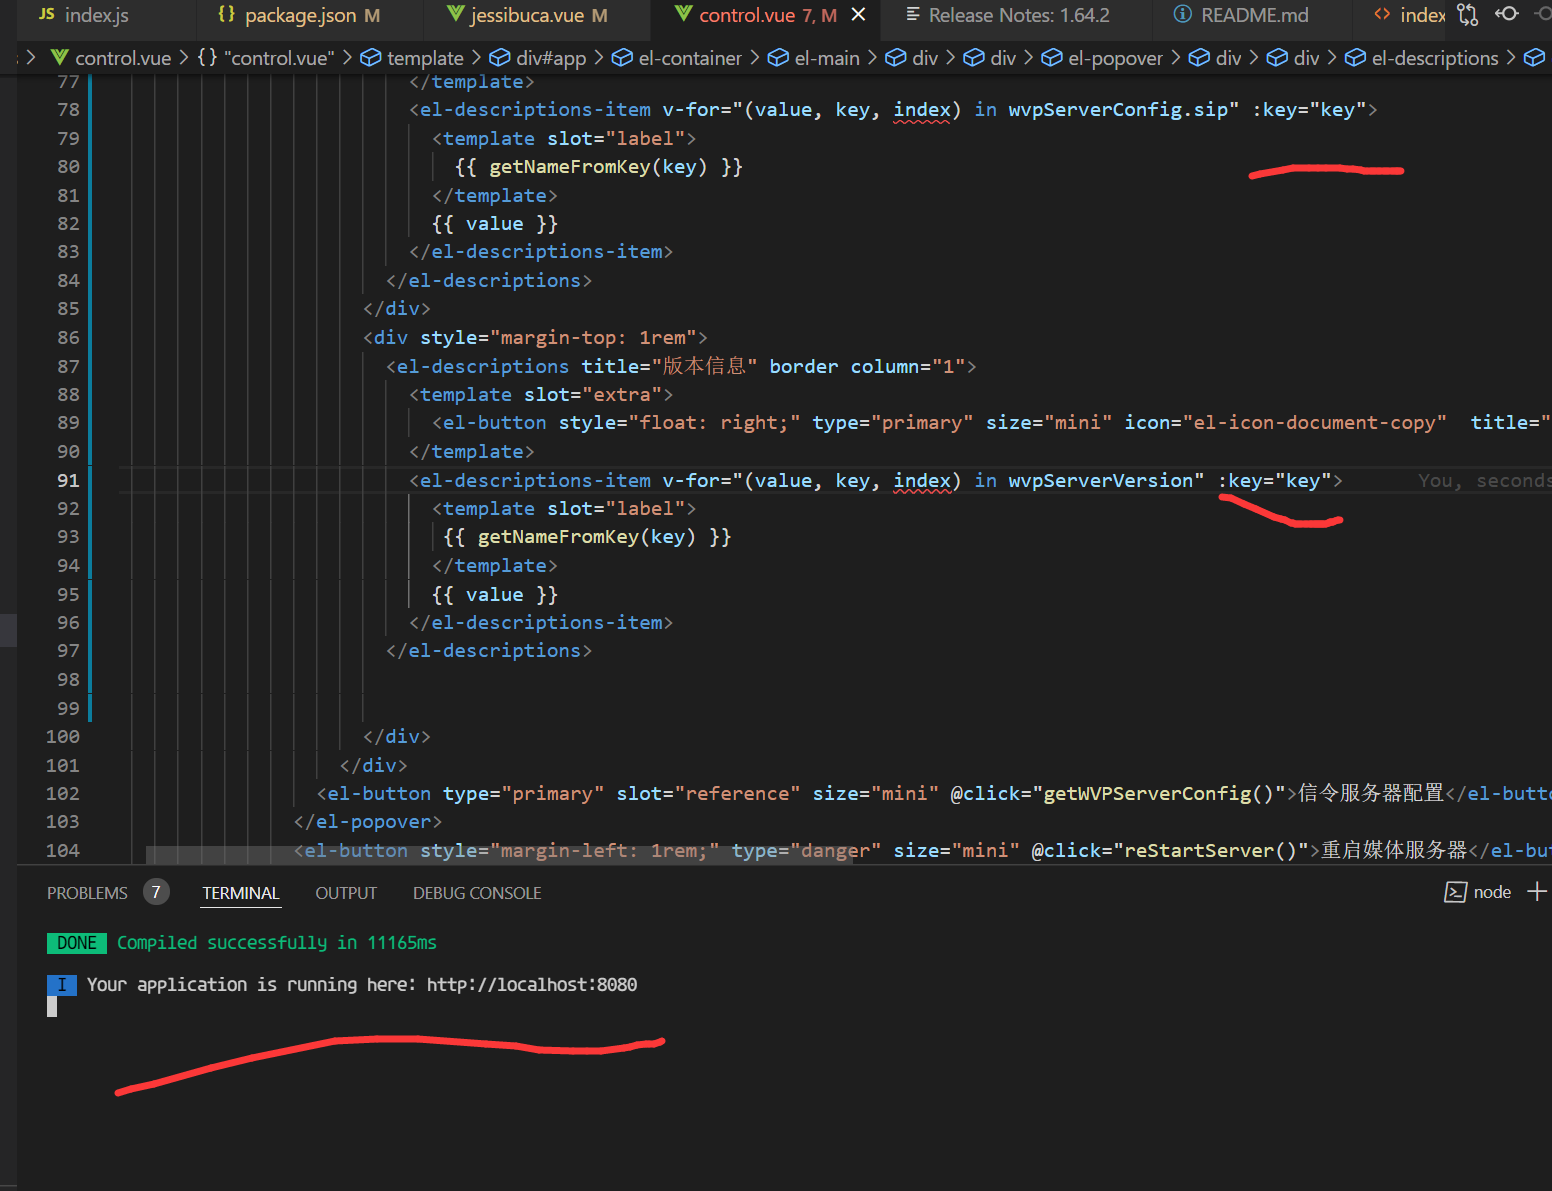The height and width of the screenshot is (1191, 1552).
Task: Click {{ value }} on line 95
Action: tap(494, 594)
